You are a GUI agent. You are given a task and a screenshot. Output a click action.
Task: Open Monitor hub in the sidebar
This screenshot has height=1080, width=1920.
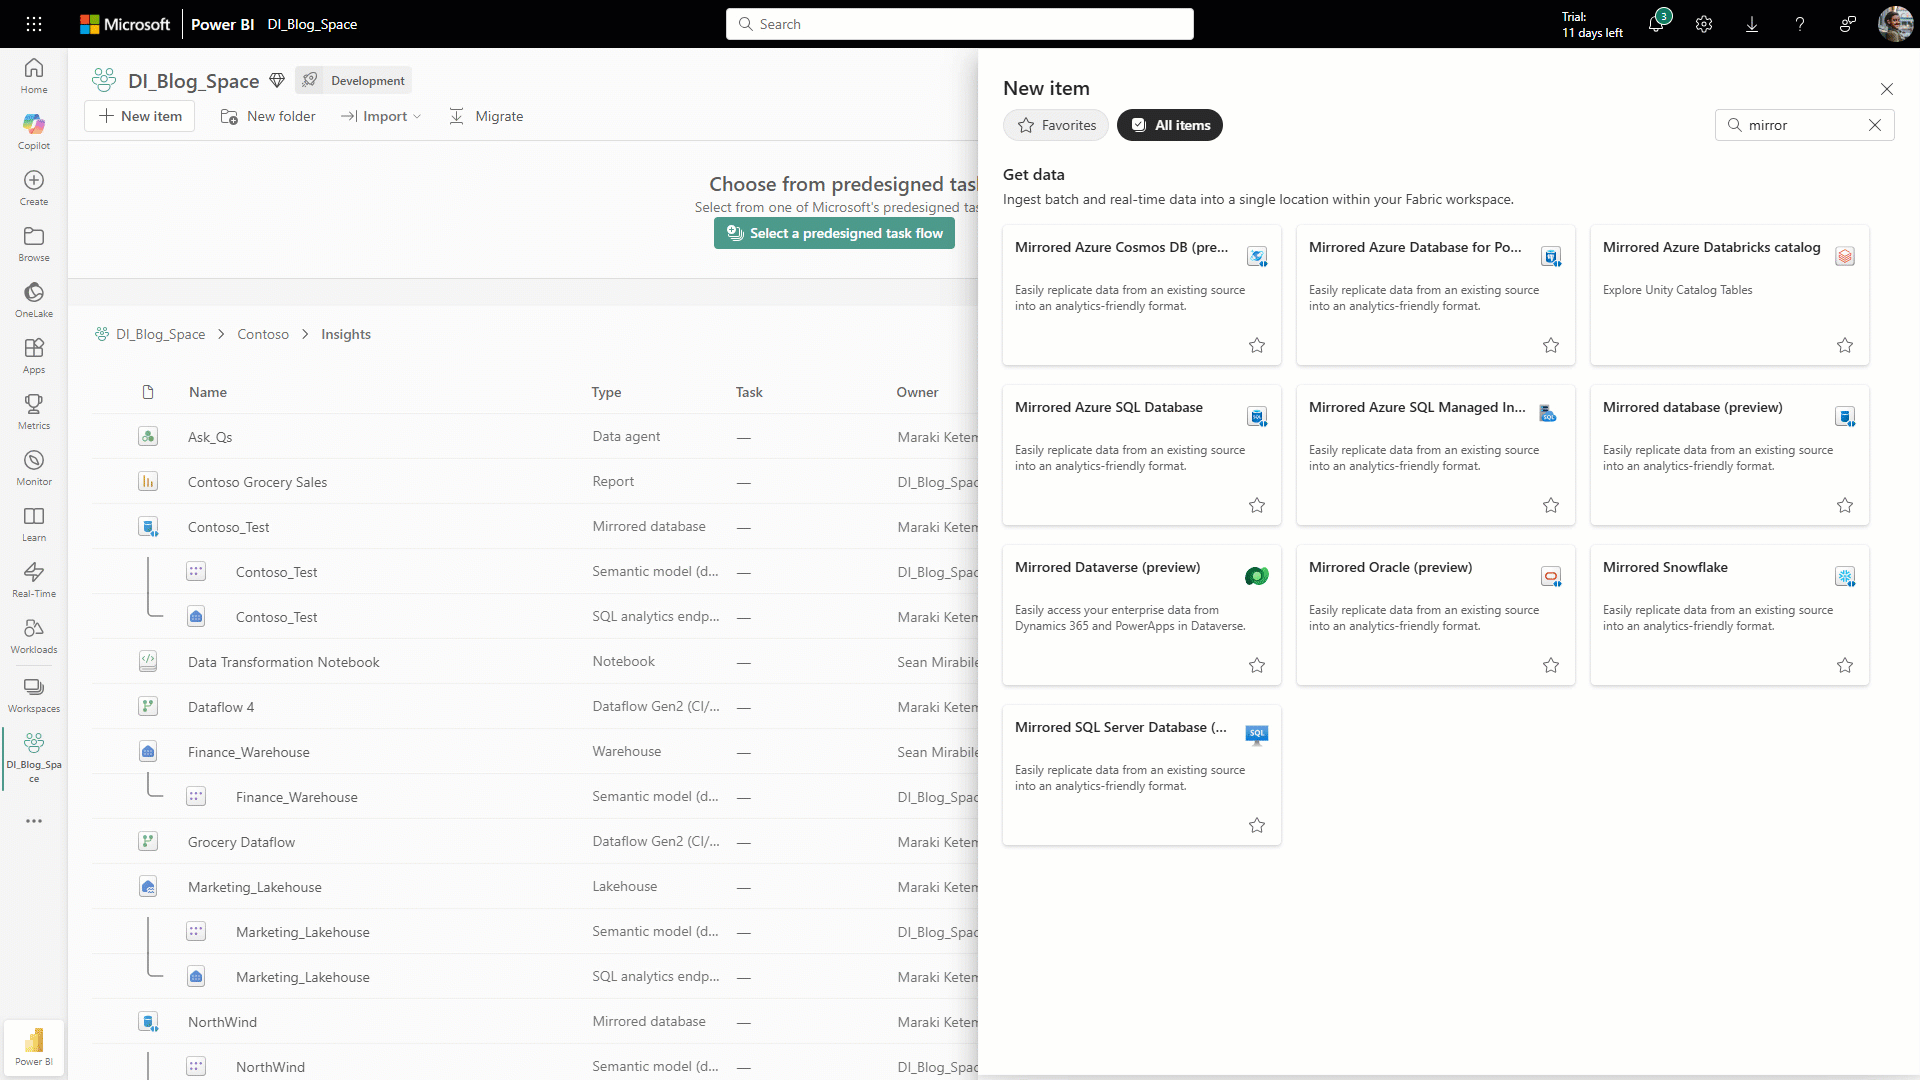tap(34, 468)
